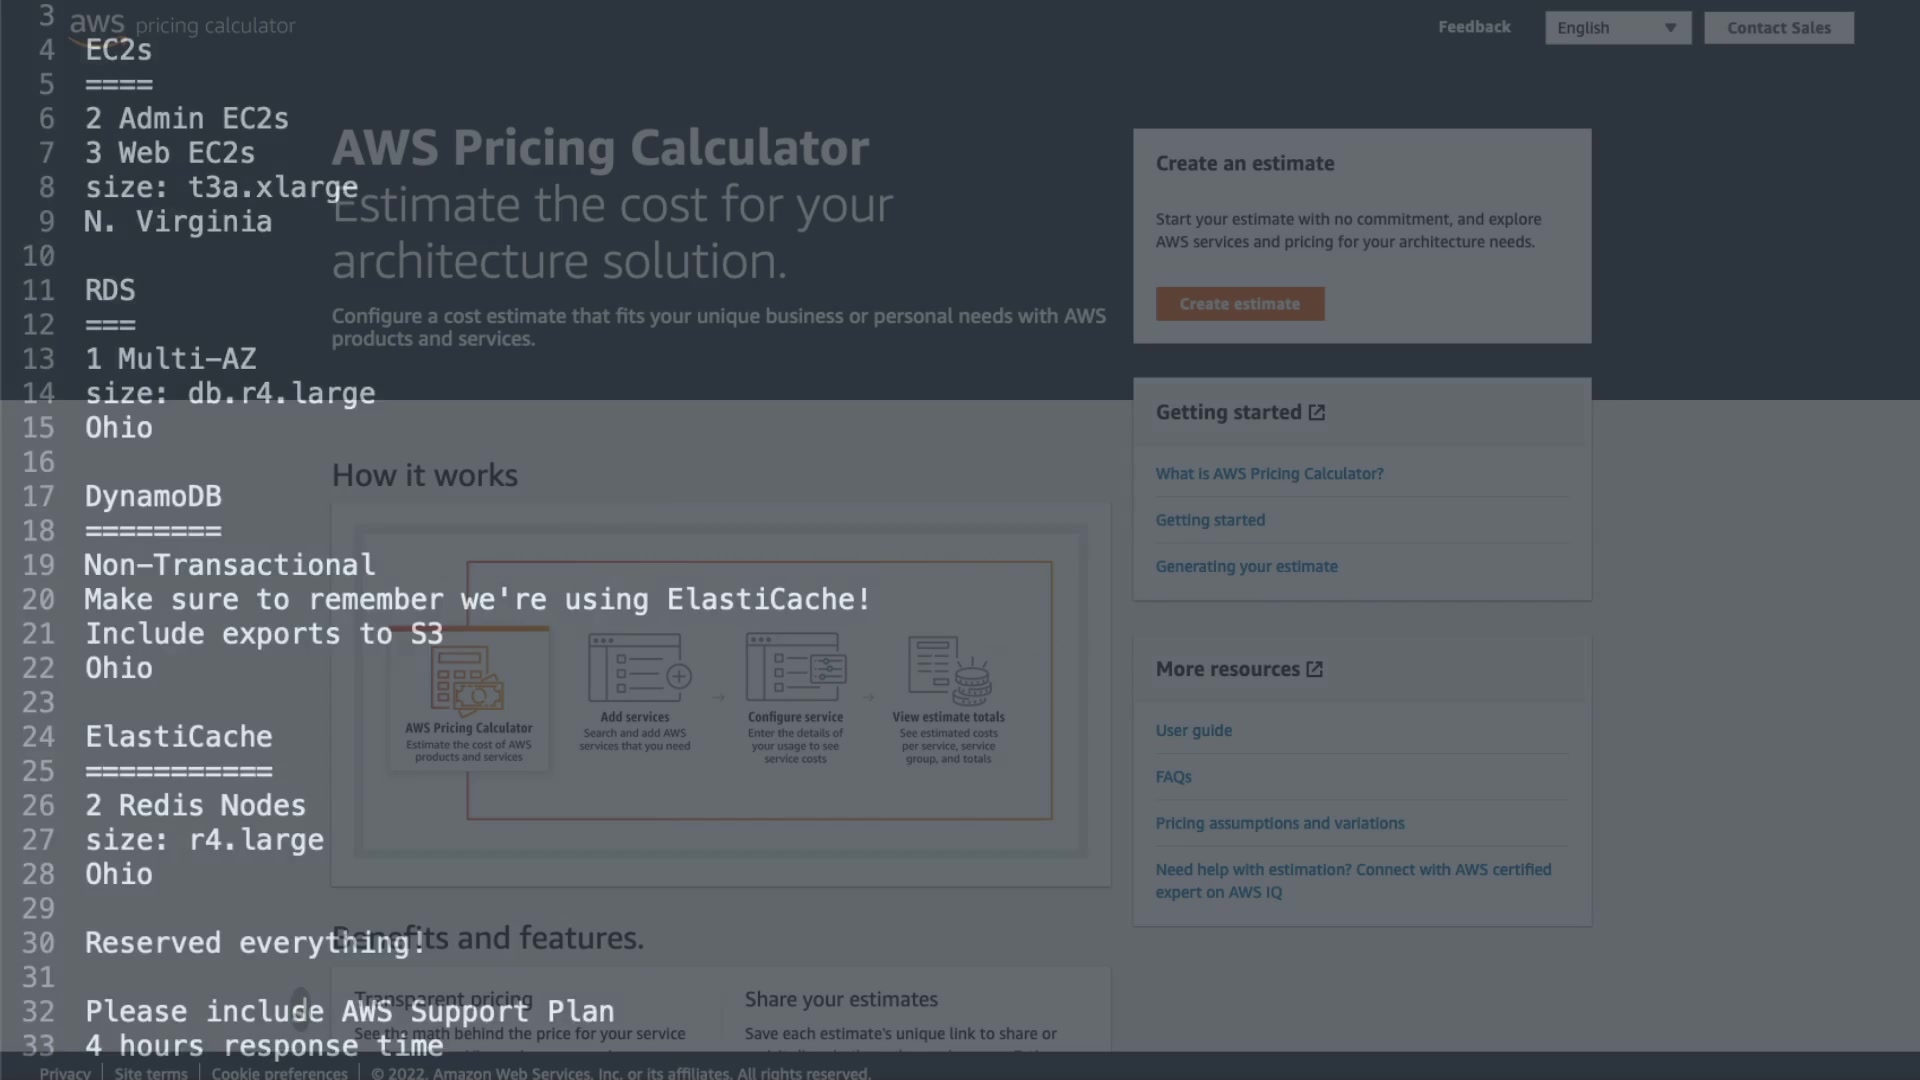The image size is (1920, 1080).
Task: Open the Cookie preferences footer link
Action: [279, 1073]
